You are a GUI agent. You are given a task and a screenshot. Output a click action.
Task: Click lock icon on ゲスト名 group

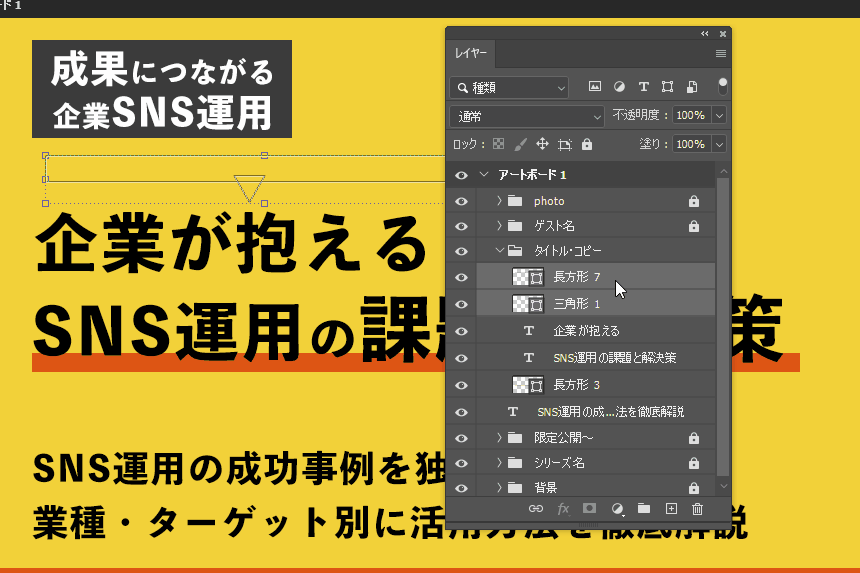pos(694,226)
